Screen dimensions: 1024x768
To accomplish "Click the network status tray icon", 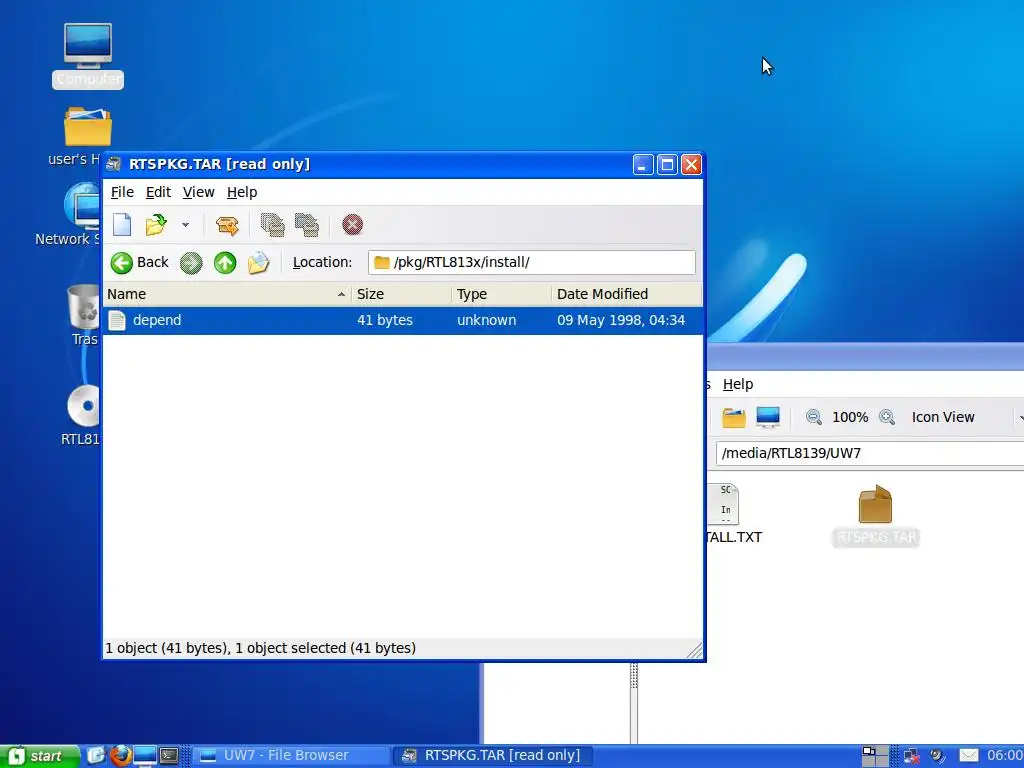I will coord(912,756).
